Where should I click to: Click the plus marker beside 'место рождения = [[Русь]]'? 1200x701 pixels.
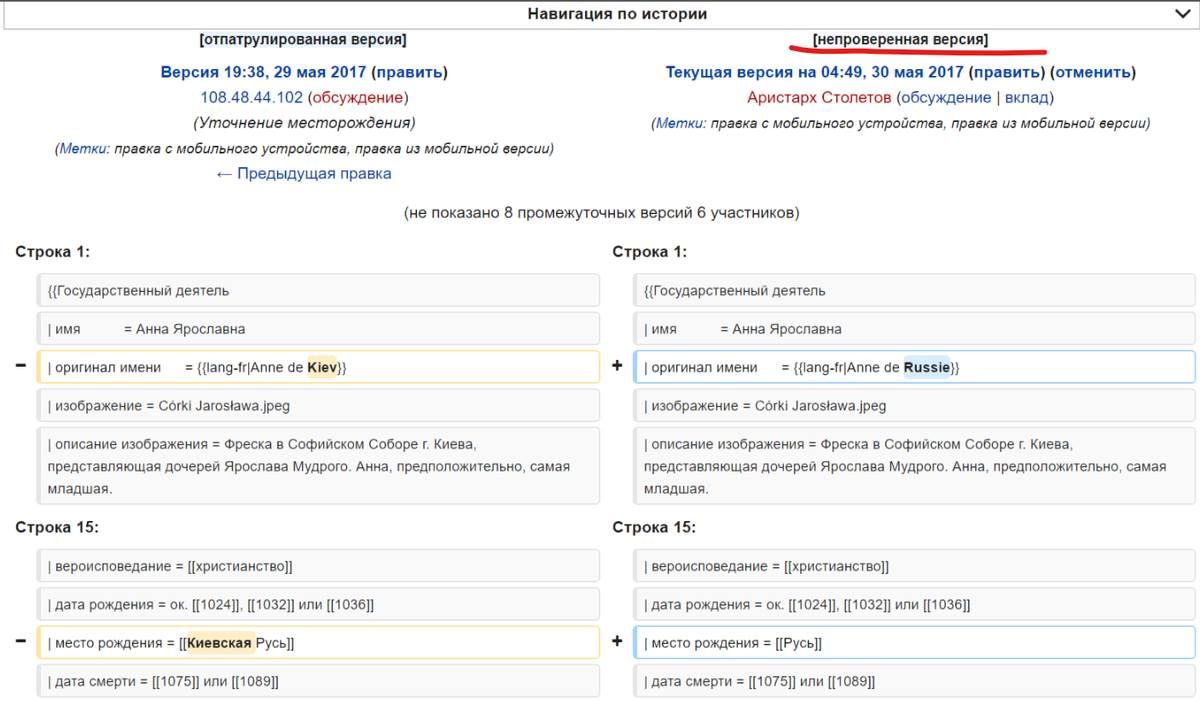(617, 642)
